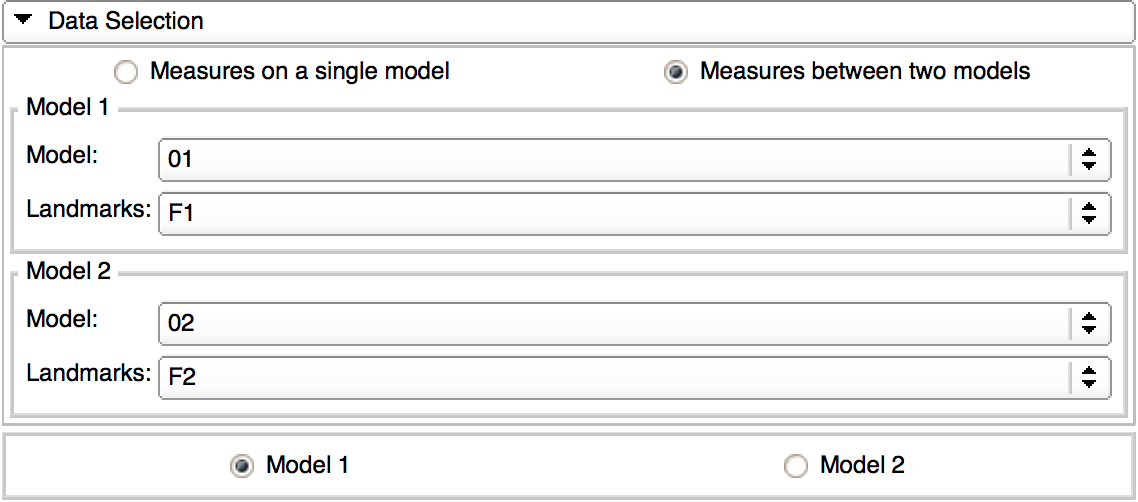Click the arrows icon on the F1 combo box
Image resolution: width=1138 pixels, height=502 pixels.
1089,213
